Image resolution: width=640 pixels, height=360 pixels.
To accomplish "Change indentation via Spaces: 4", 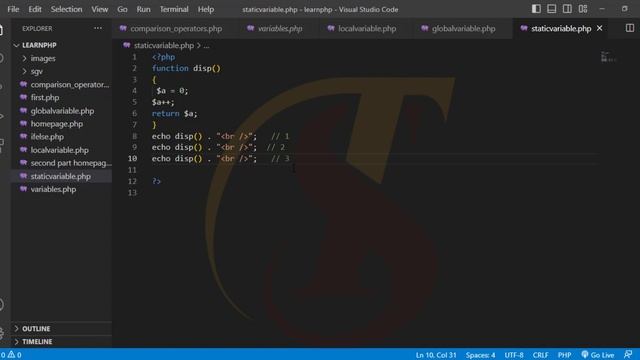I will [480, 355].
